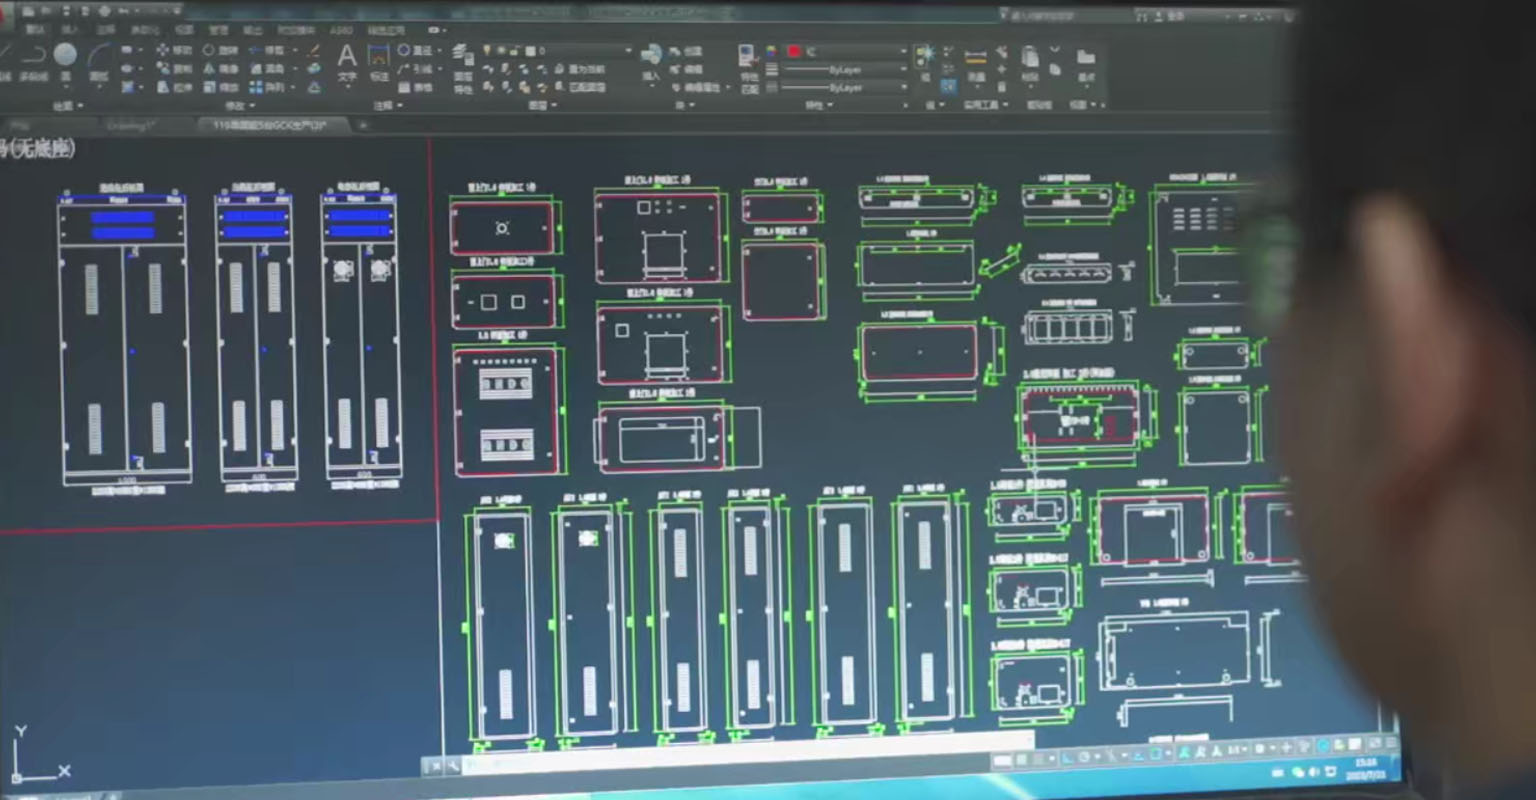
Task: Open the large Text (文字) A tool
Action: [x=347, y=62]
